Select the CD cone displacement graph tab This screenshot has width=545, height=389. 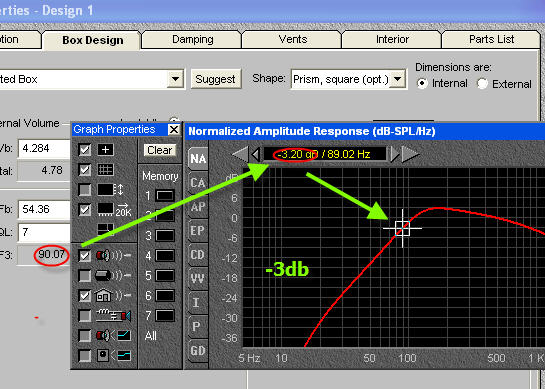click(x=198, y=255)
